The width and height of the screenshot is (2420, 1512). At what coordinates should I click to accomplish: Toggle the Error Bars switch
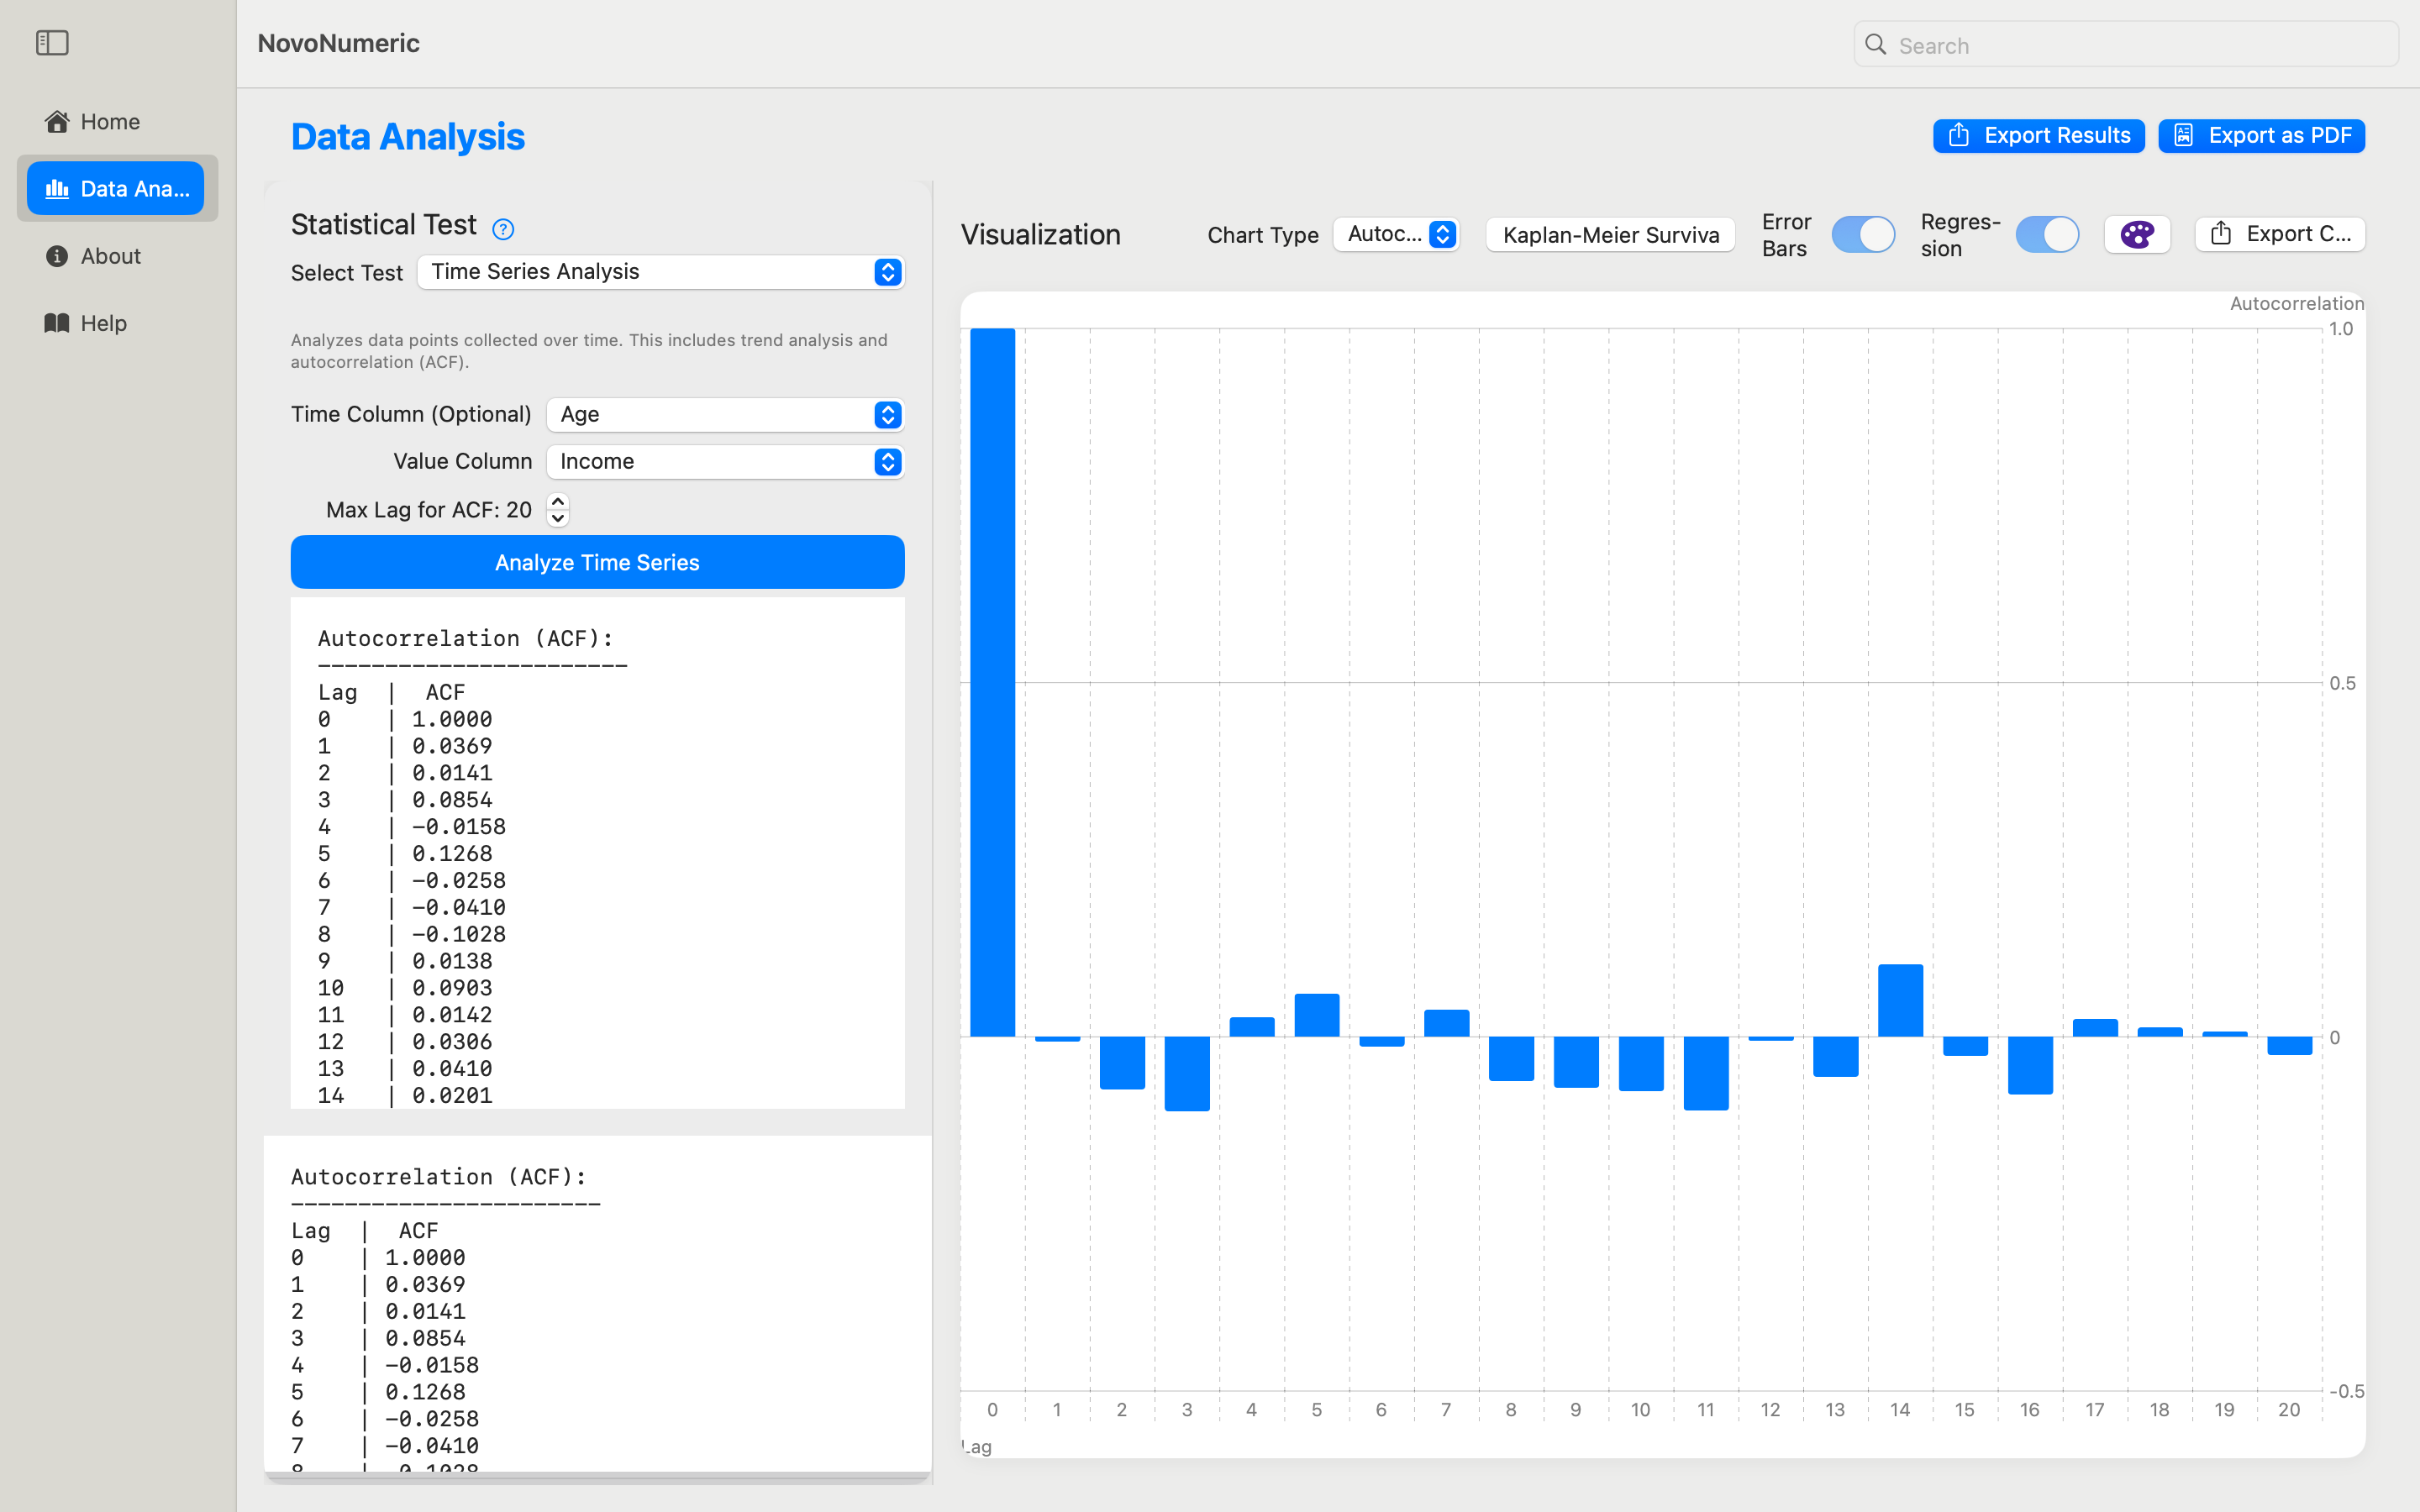pos(1863,235)
